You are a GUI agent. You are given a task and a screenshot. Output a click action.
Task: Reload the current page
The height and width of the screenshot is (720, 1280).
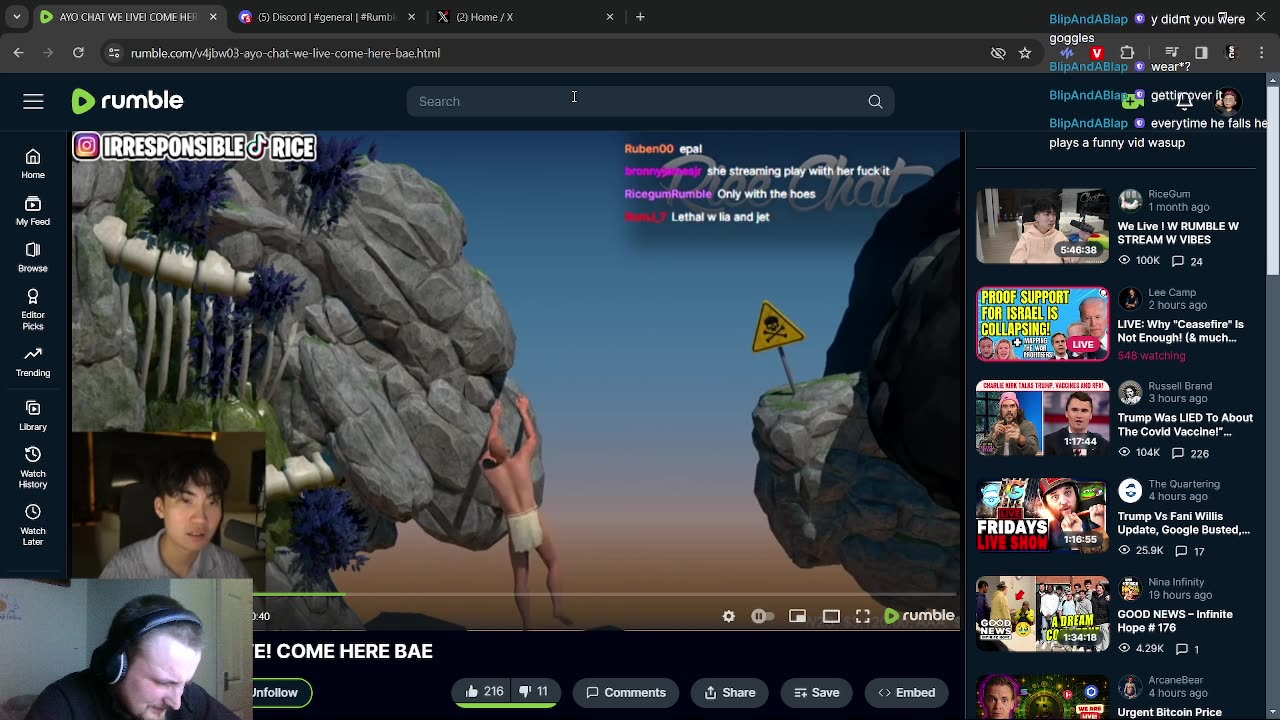click(x=78, y=53)
